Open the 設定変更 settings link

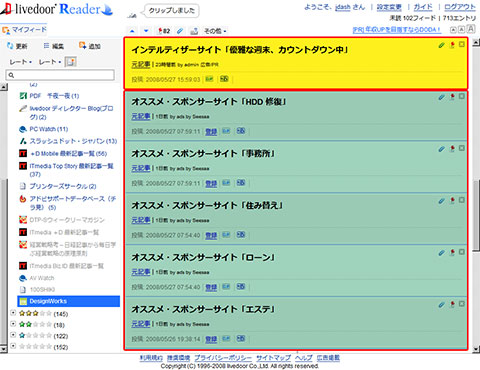pos(389,7)
